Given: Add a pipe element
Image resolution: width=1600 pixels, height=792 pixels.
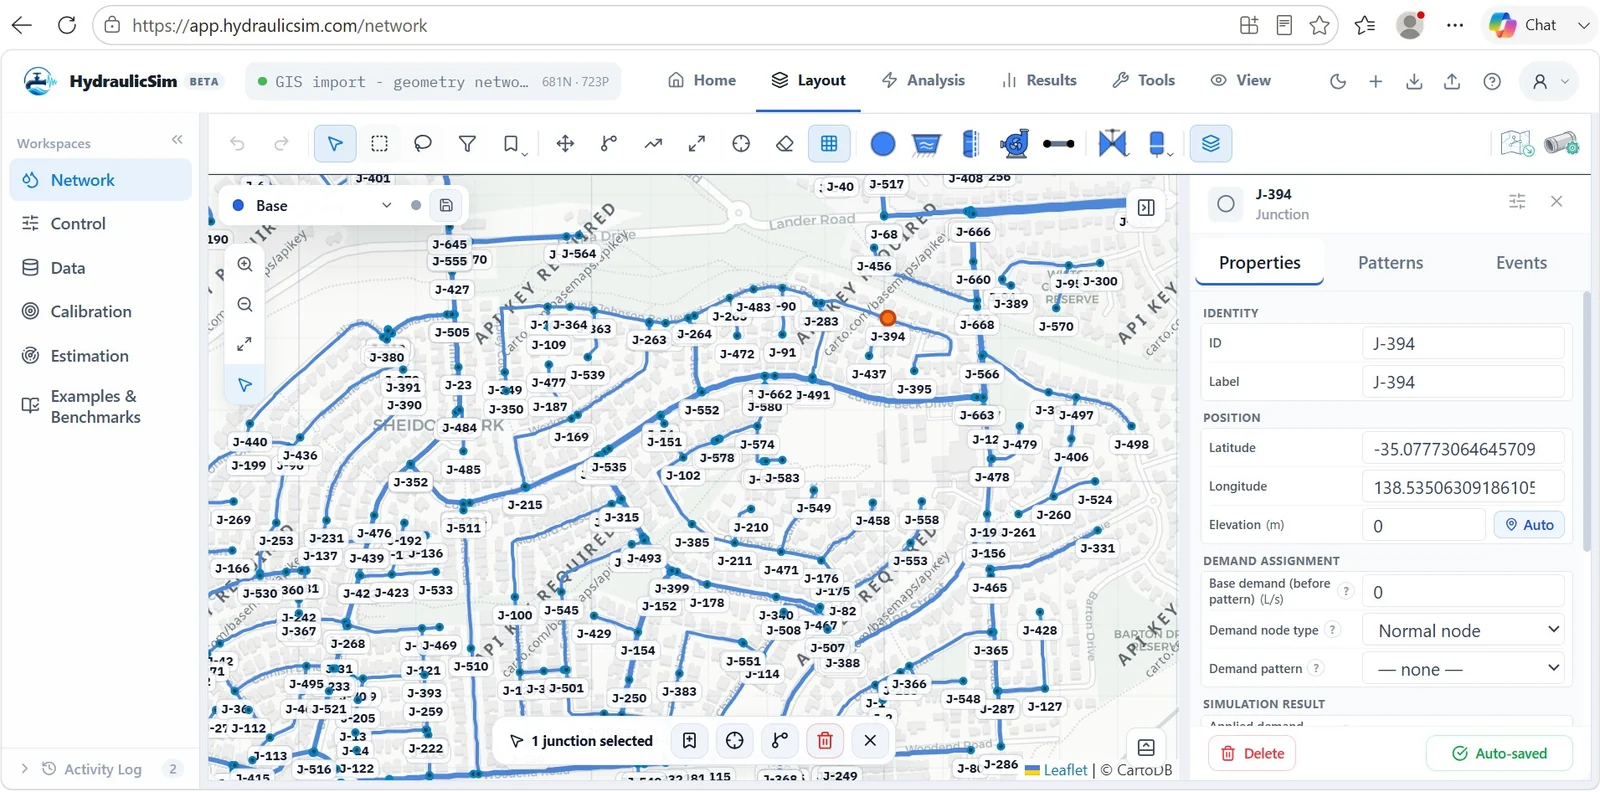Looking at the screenshot, I should tap(1058, 144).
